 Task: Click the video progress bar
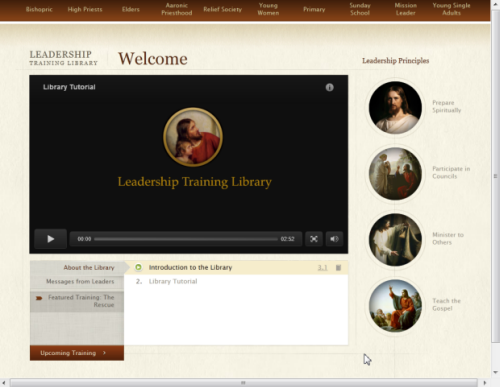pos(186,239)
